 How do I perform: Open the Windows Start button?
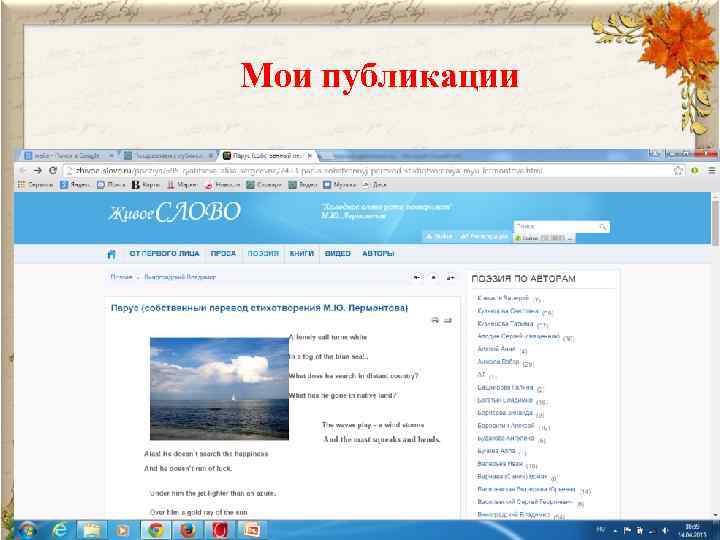point(28,530)
